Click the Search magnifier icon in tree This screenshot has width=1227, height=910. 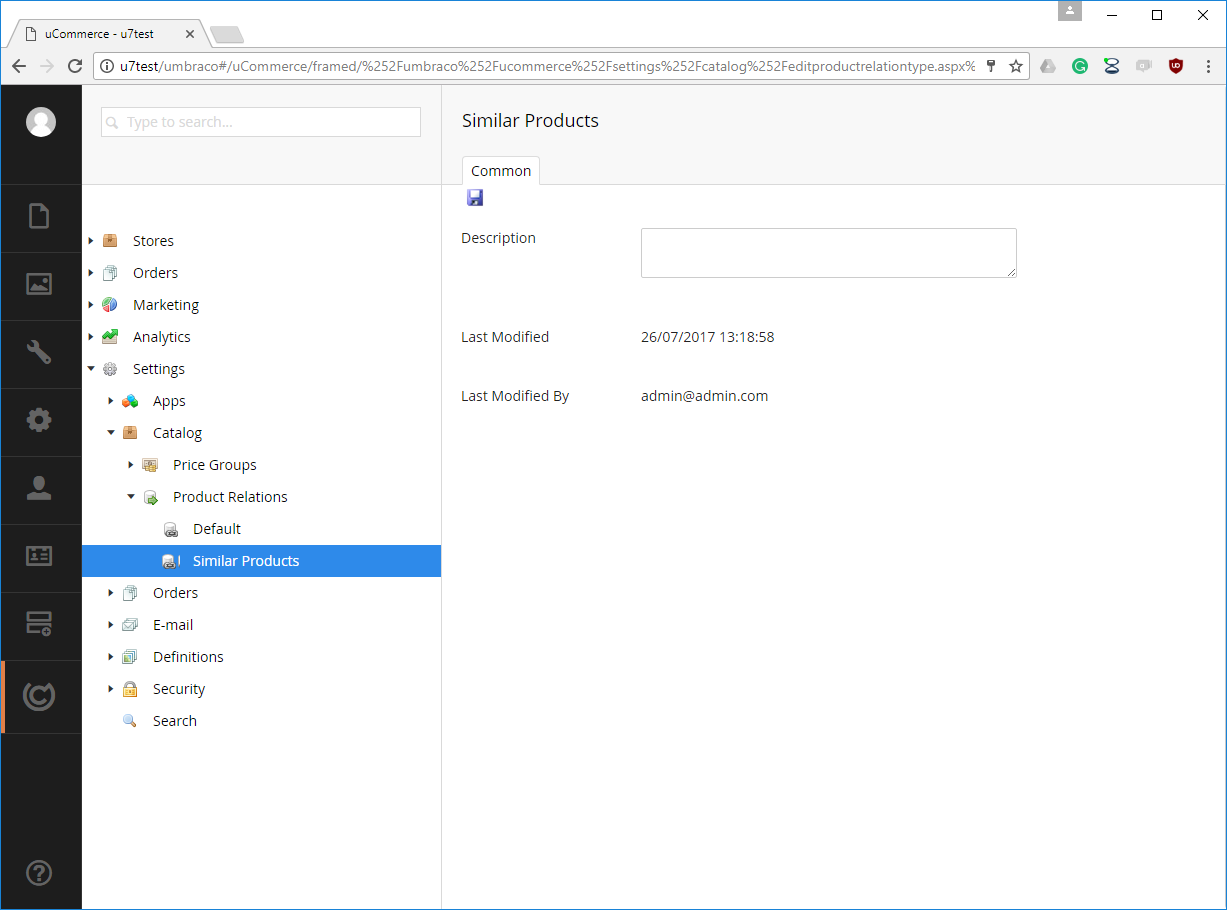130,721
